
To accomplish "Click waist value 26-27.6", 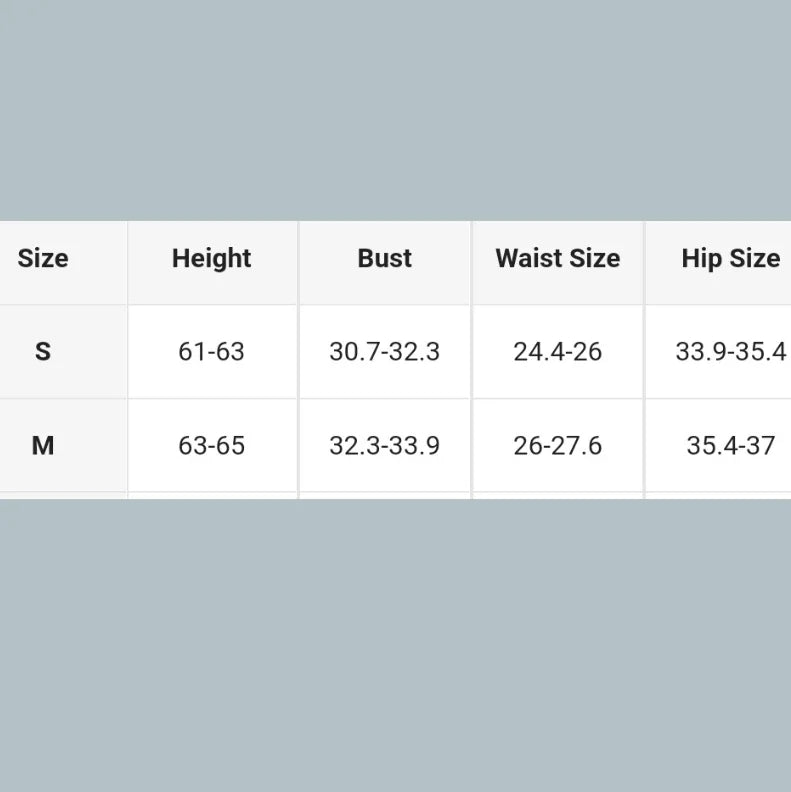I will 557,445.
